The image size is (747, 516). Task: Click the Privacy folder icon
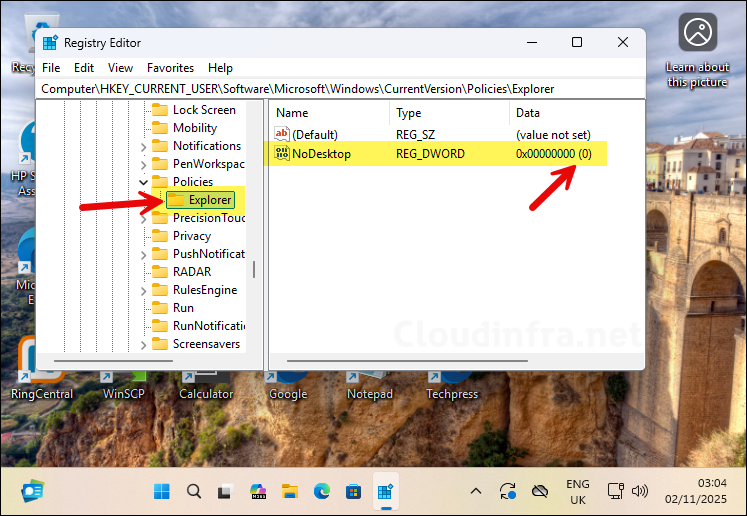click(x=160, y=236)
